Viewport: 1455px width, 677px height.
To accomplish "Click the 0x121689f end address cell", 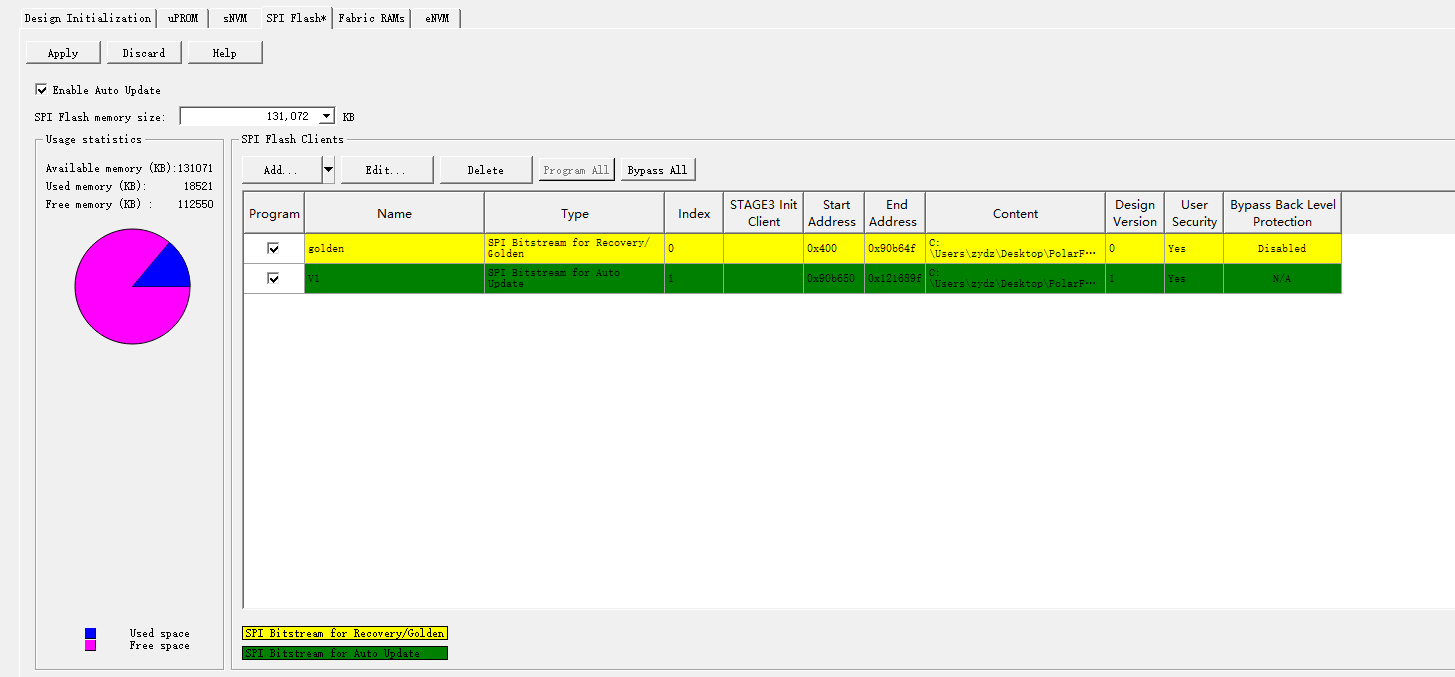I will [x=895, y=278].
